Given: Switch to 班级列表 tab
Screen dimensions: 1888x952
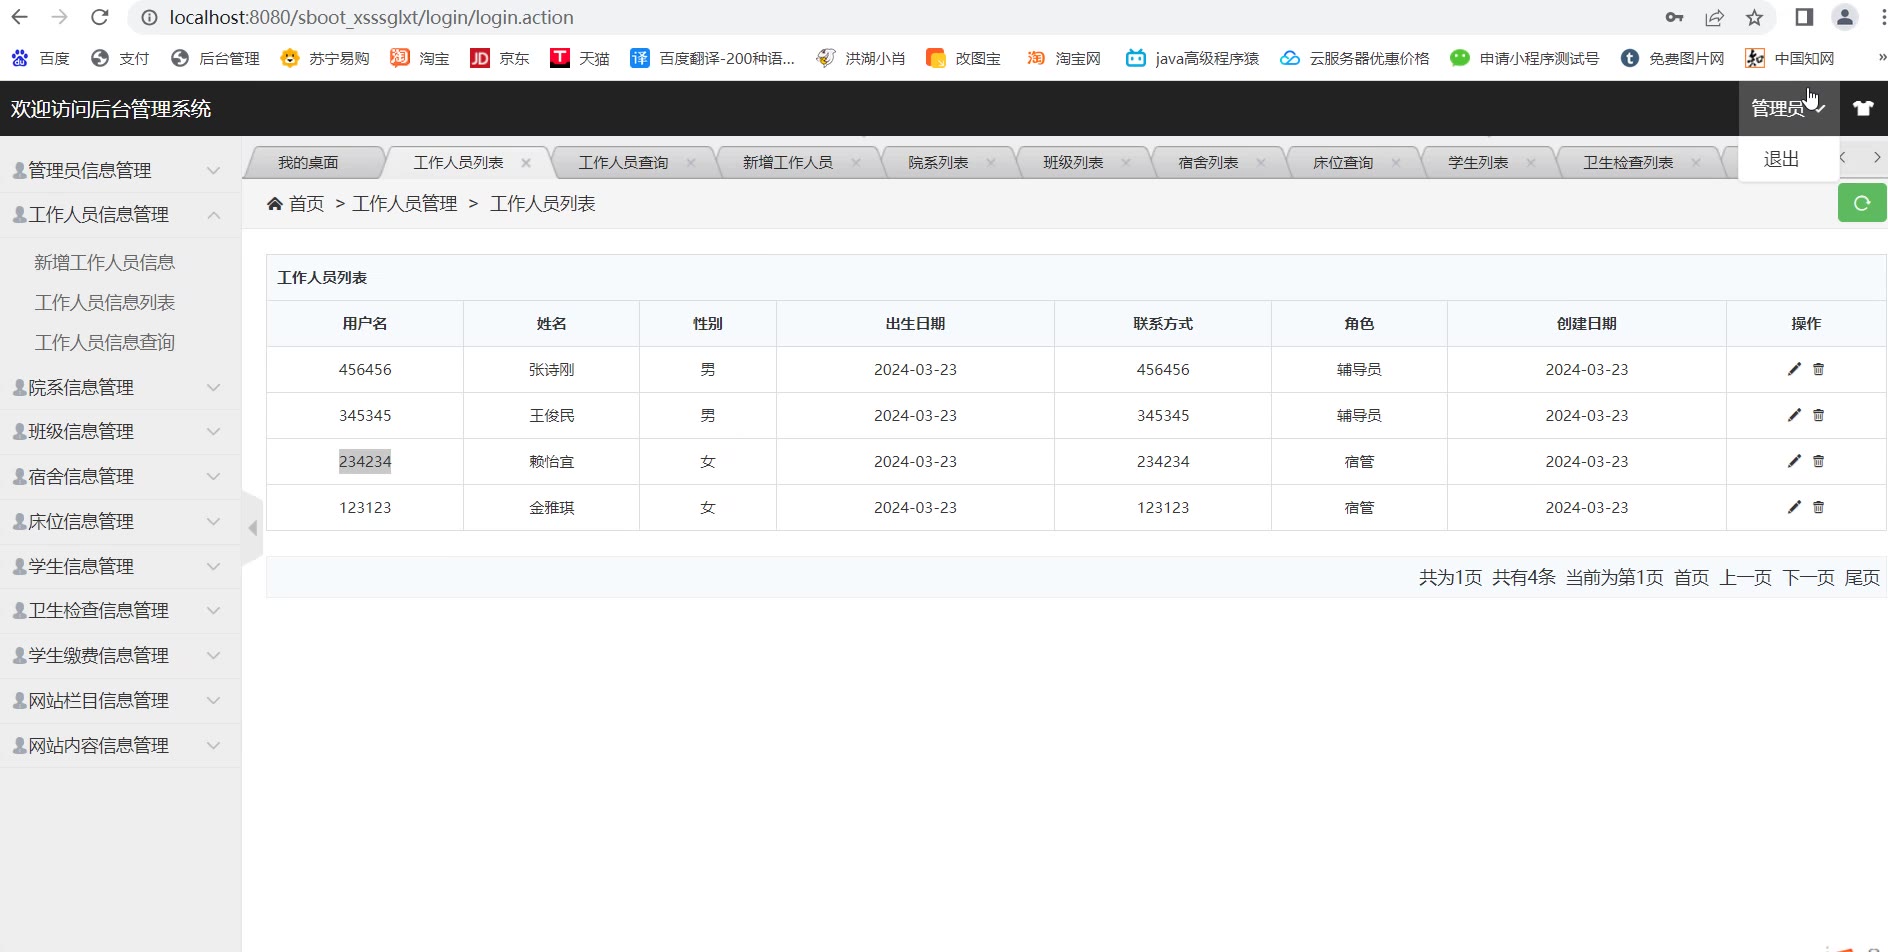Looking at the screenshot, I should point(1073,163).
